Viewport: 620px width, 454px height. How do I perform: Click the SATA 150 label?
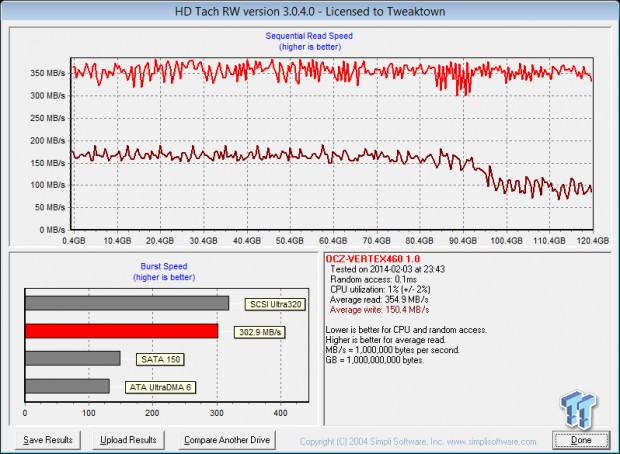click(x=160, y=359)
